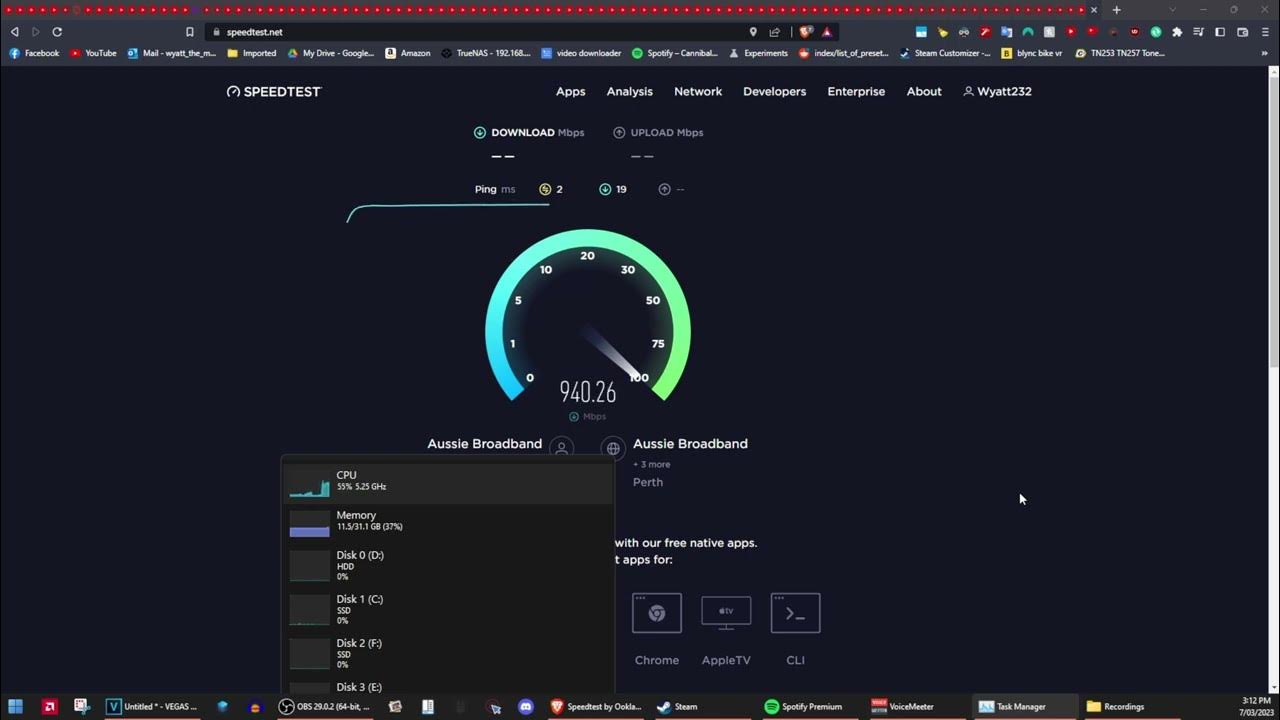Open the Imported bookmarks folder
Viewport: 1280px width, 720px height.
252,53
